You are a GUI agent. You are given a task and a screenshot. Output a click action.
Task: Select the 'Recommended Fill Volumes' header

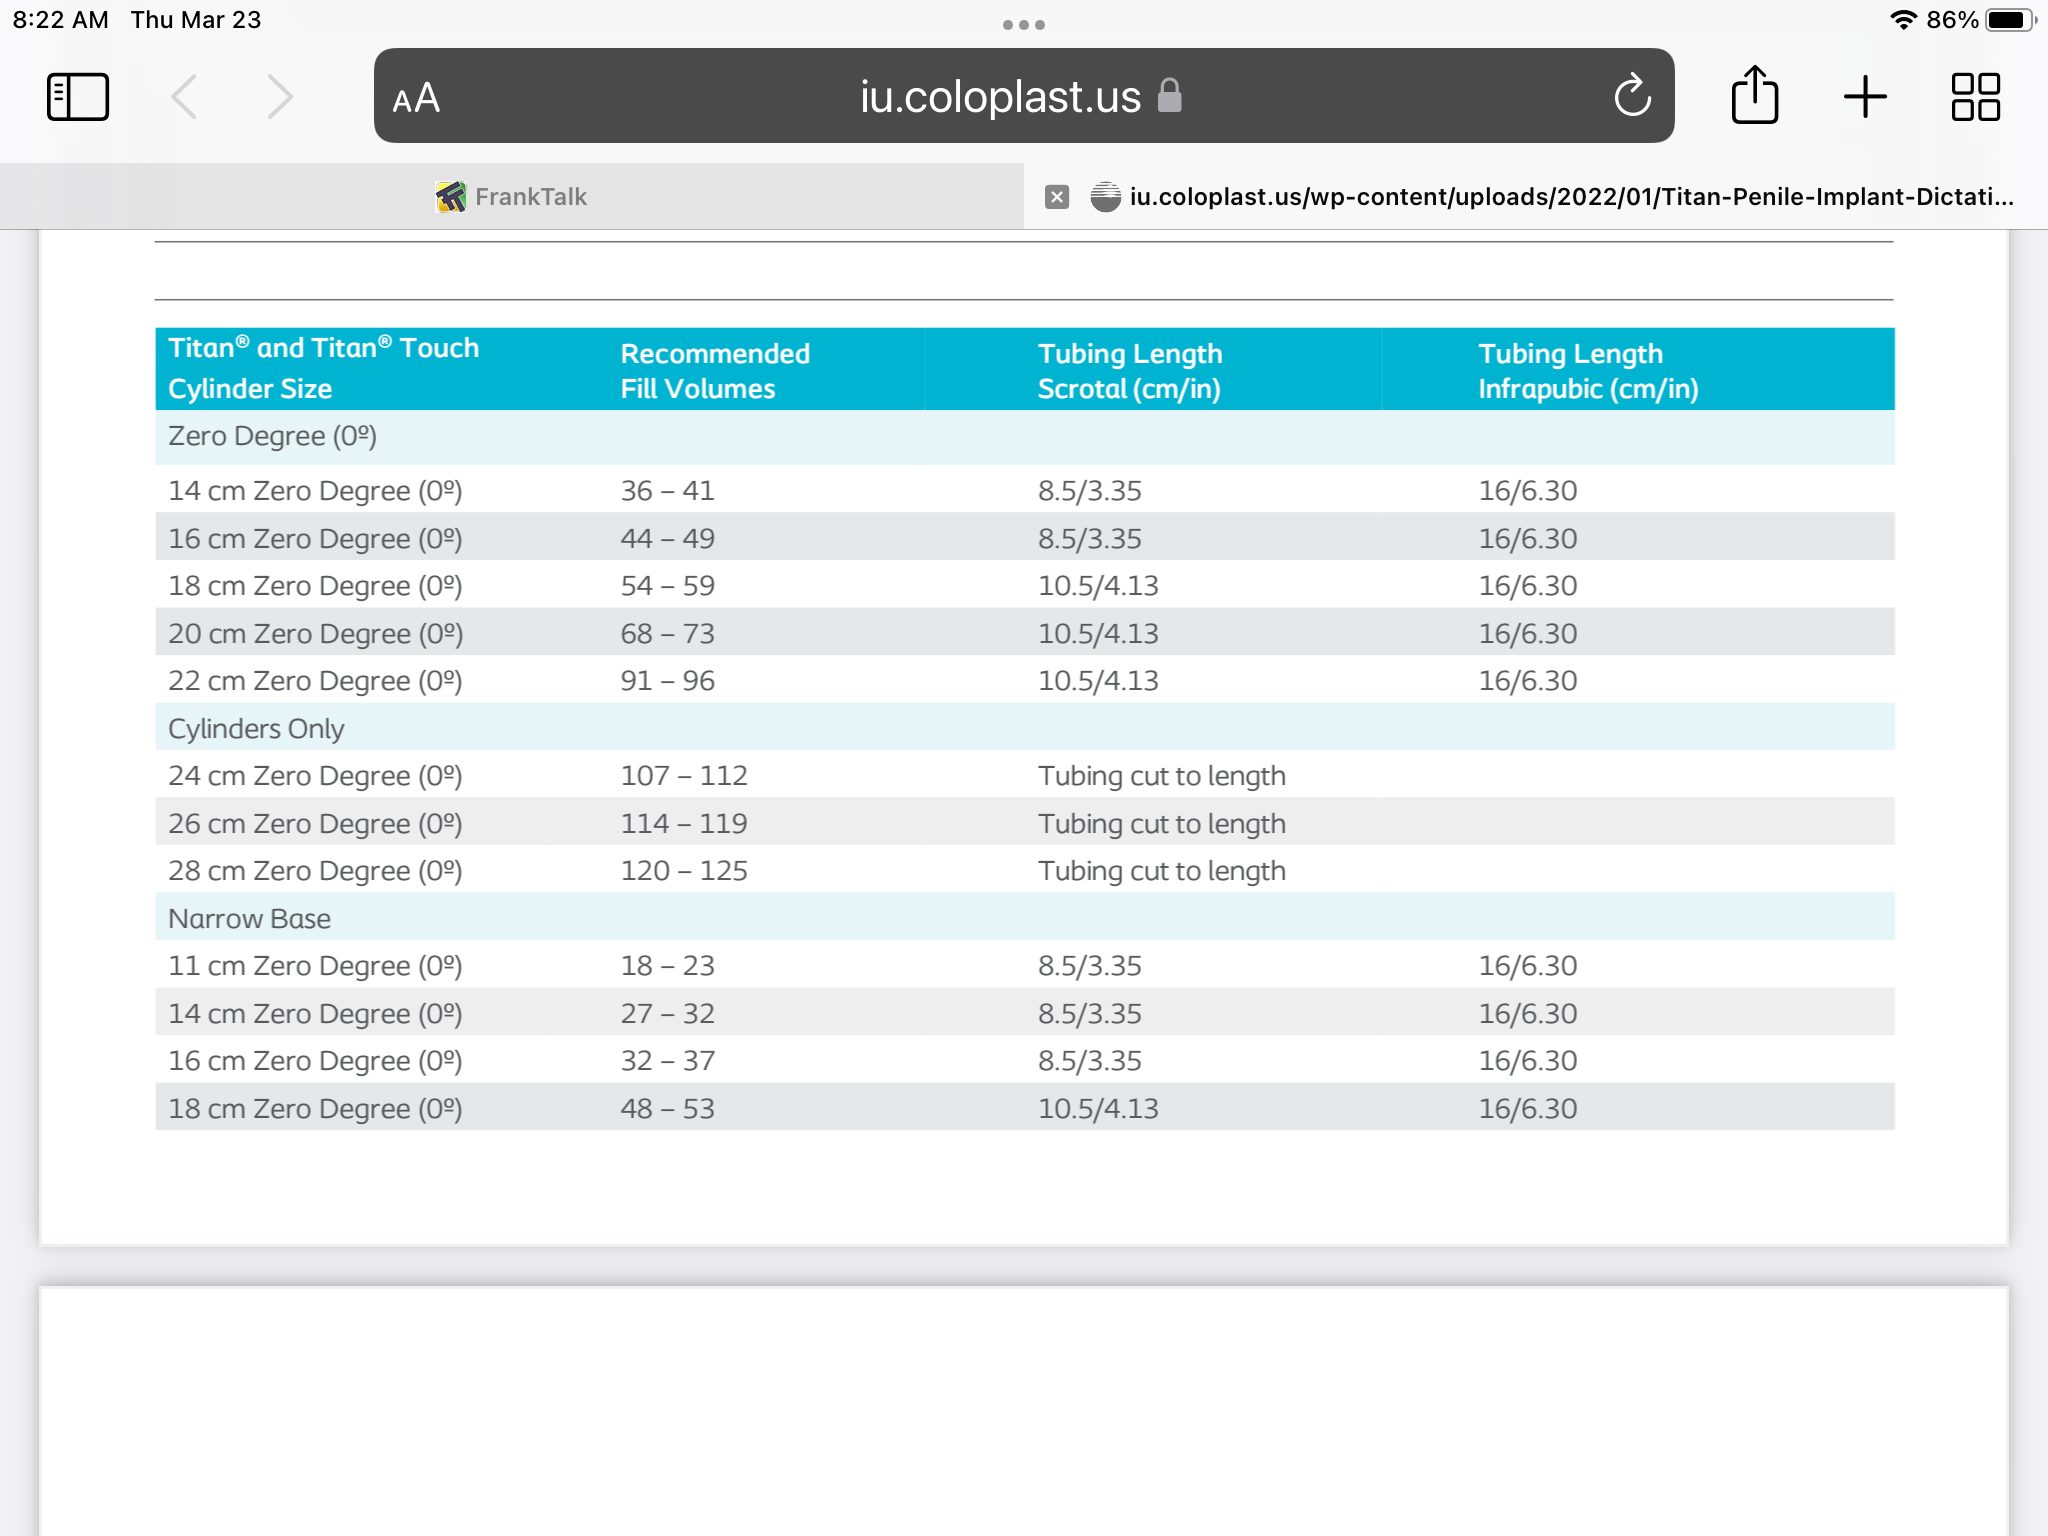coord(715,371)
